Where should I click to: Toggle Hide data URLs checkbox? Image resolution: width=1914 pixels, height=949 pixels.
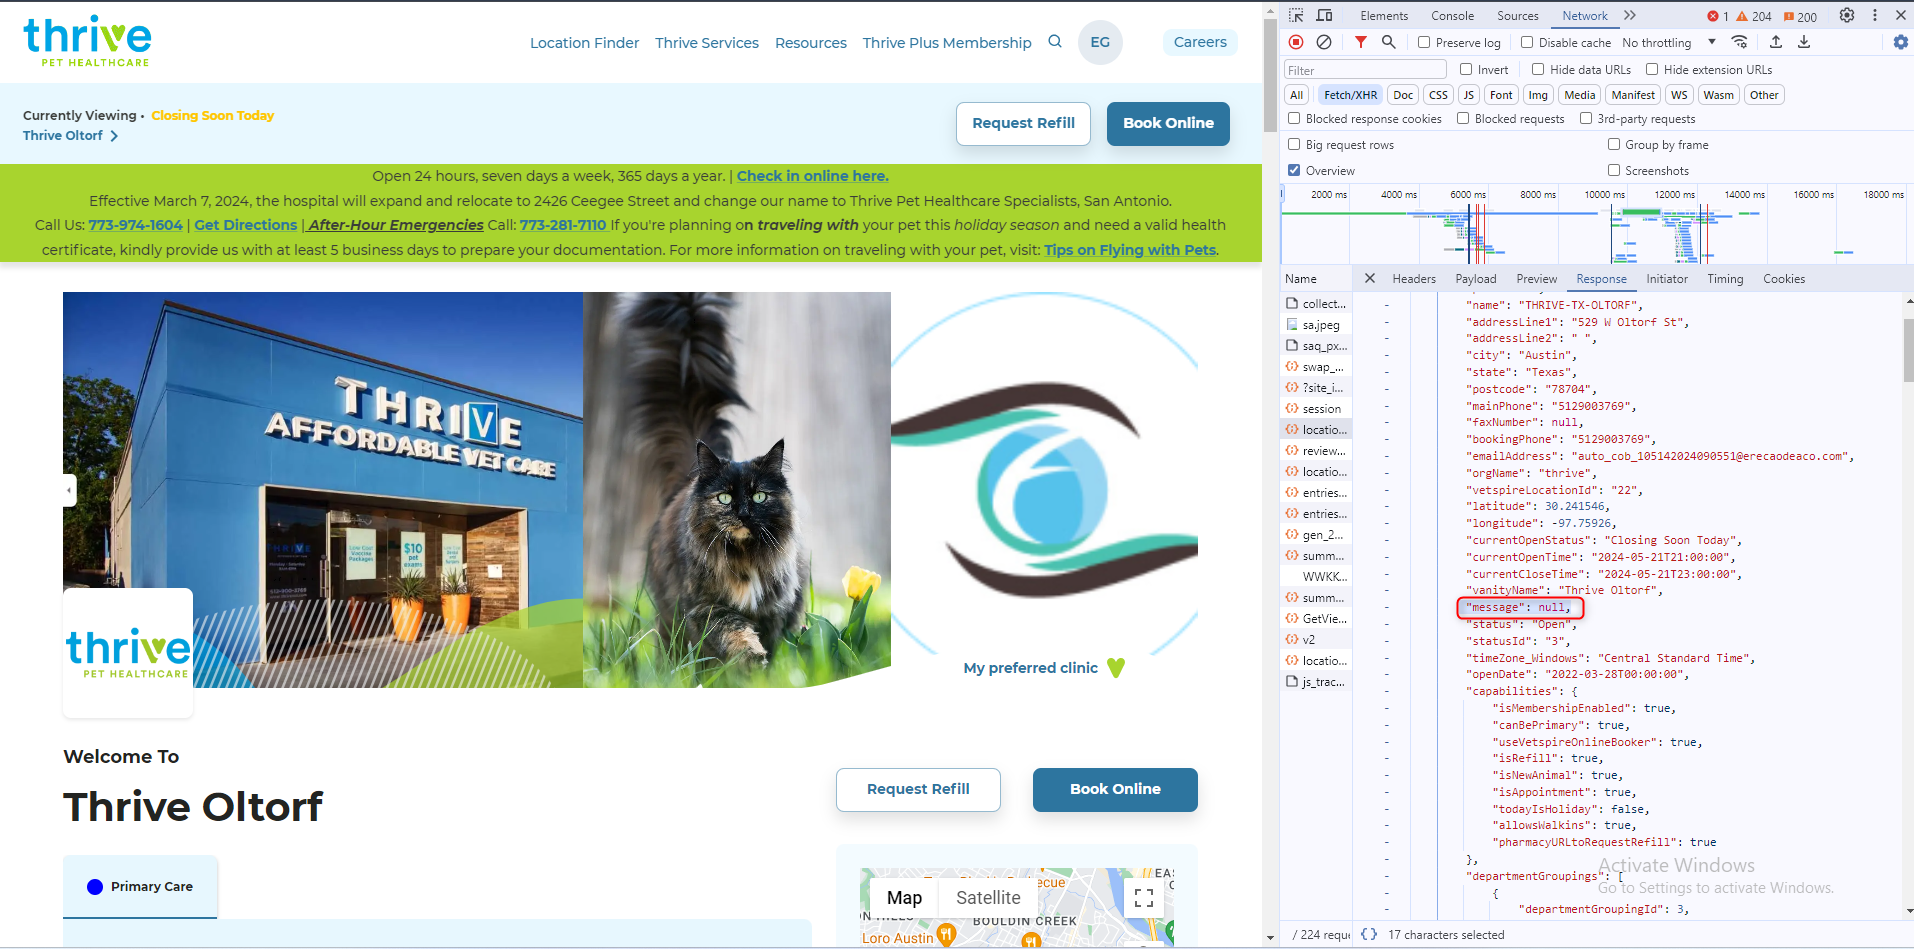(1538, 69)
